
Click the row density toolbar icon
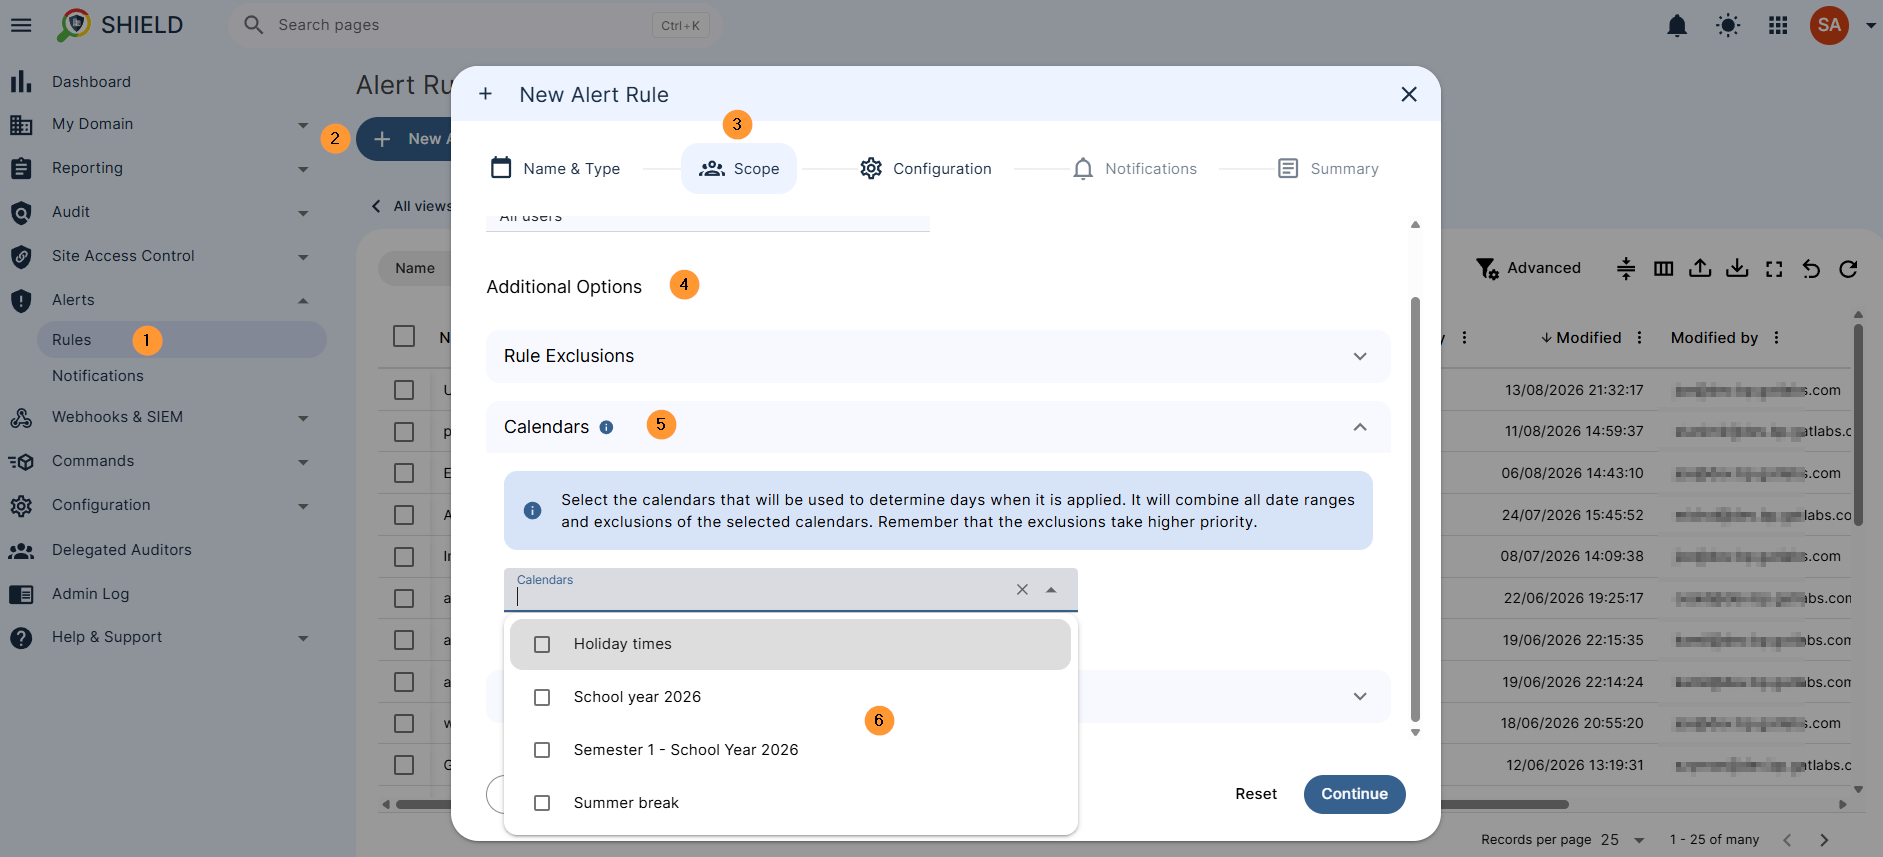[1626, 268]
